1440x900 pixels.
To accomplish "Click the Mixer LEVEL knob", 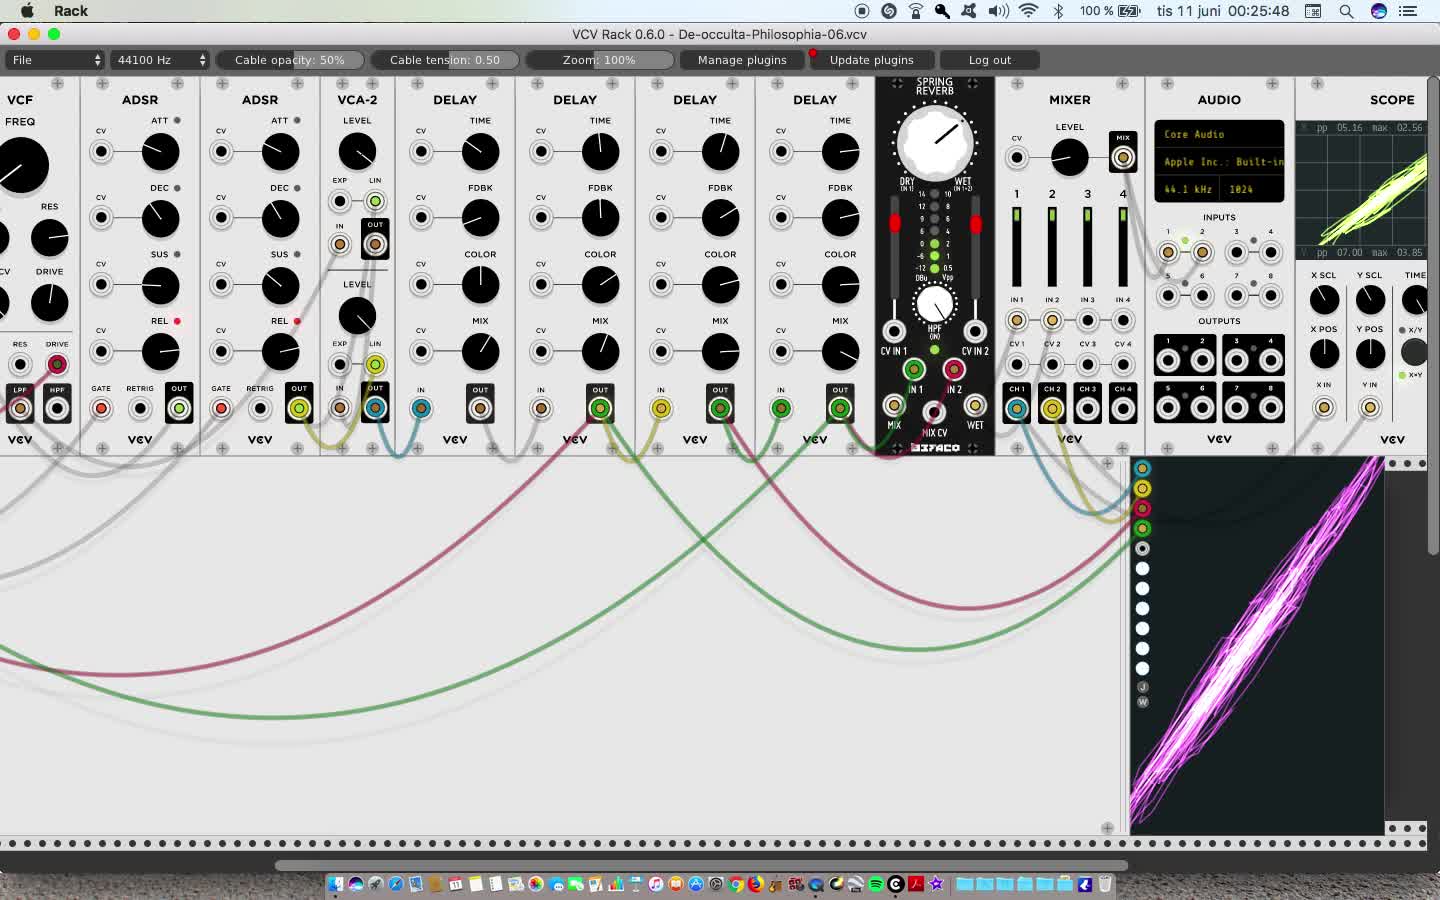I will pos(1069,157).
